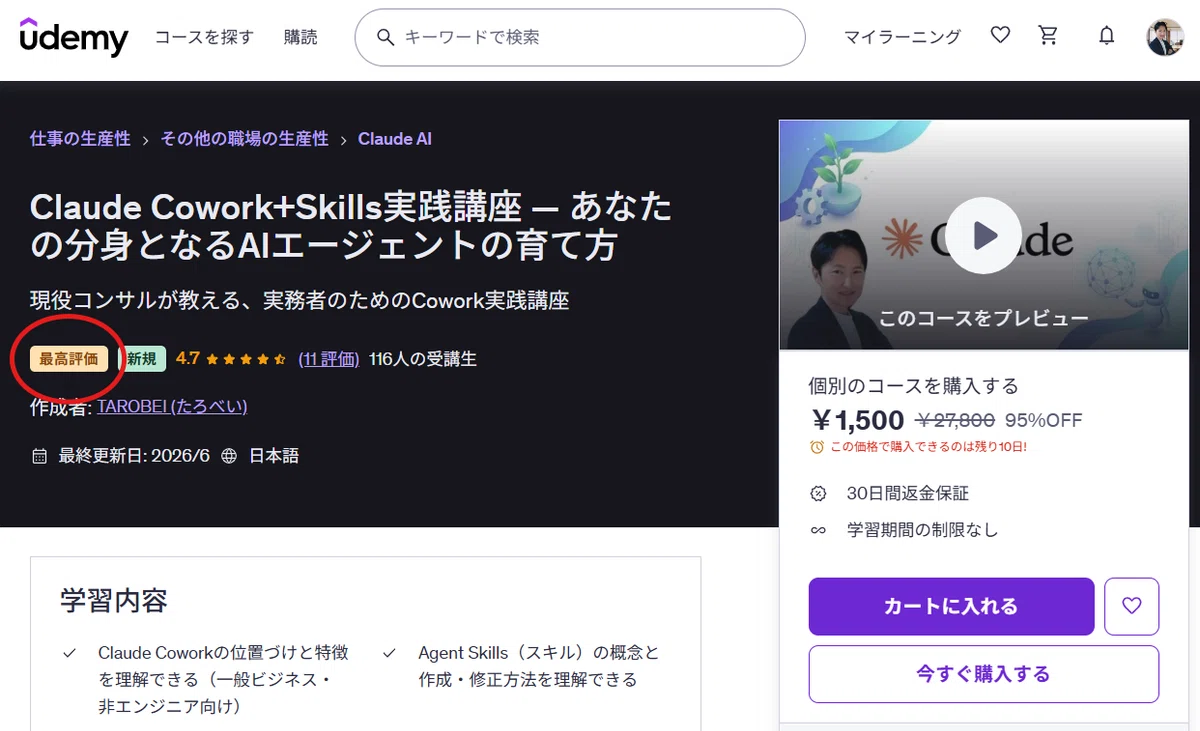Click the 個別のコースを購入する heading
The width and height of the screenshot is (1200, 731).
[913, 385]
